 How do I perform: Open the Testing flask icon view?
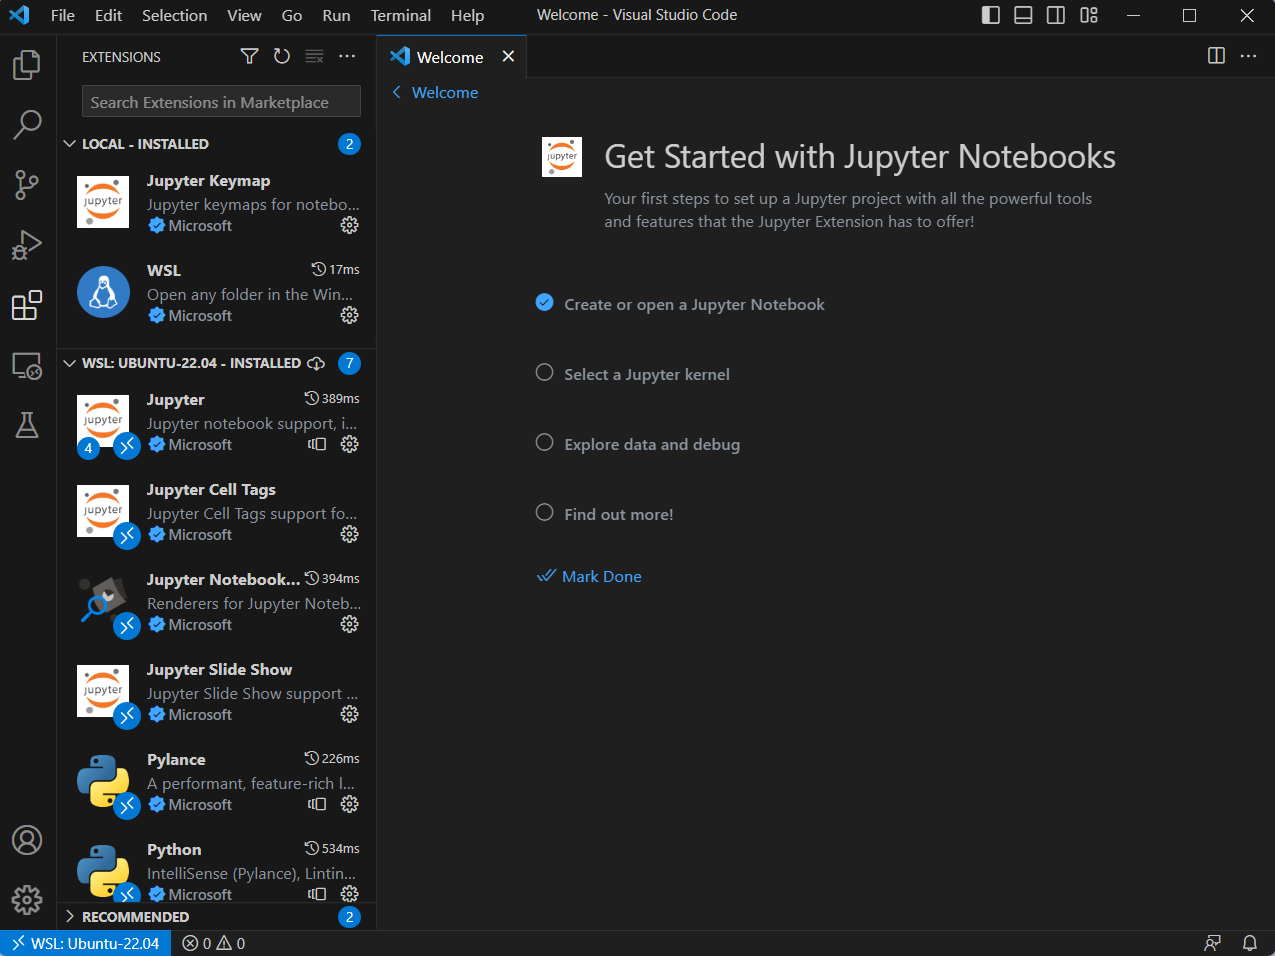(27, 425)
